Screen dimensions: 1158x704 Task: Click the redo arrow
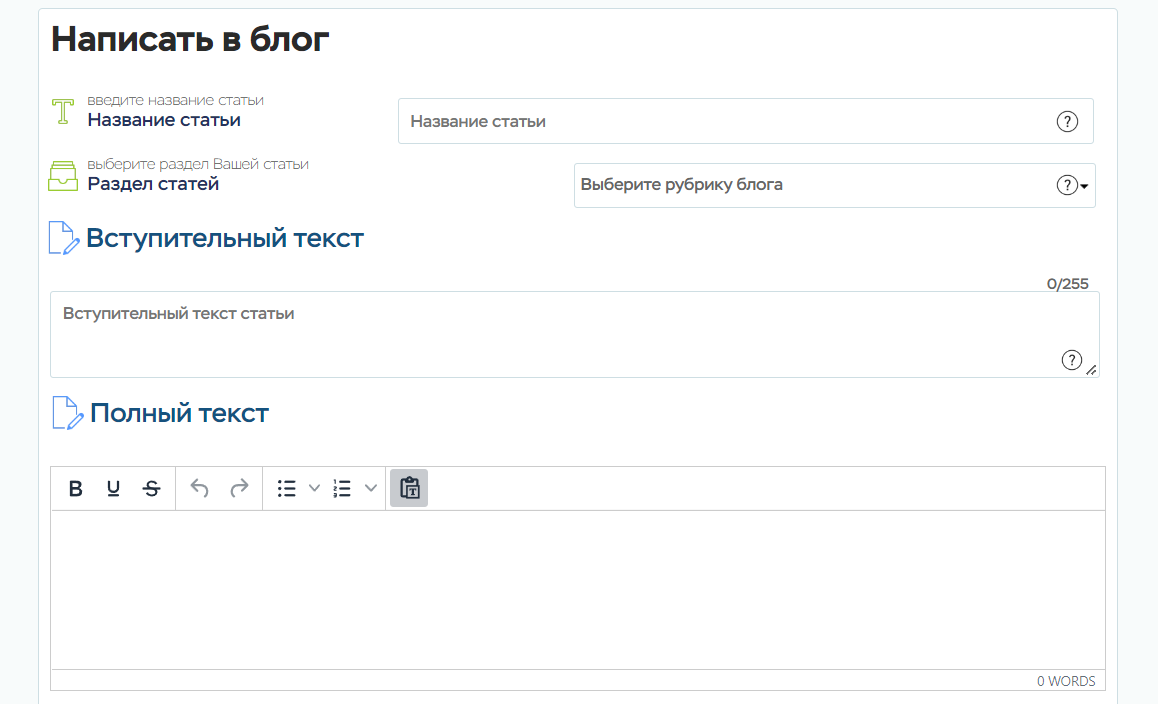pyautogui.click(x=239, y=489)
